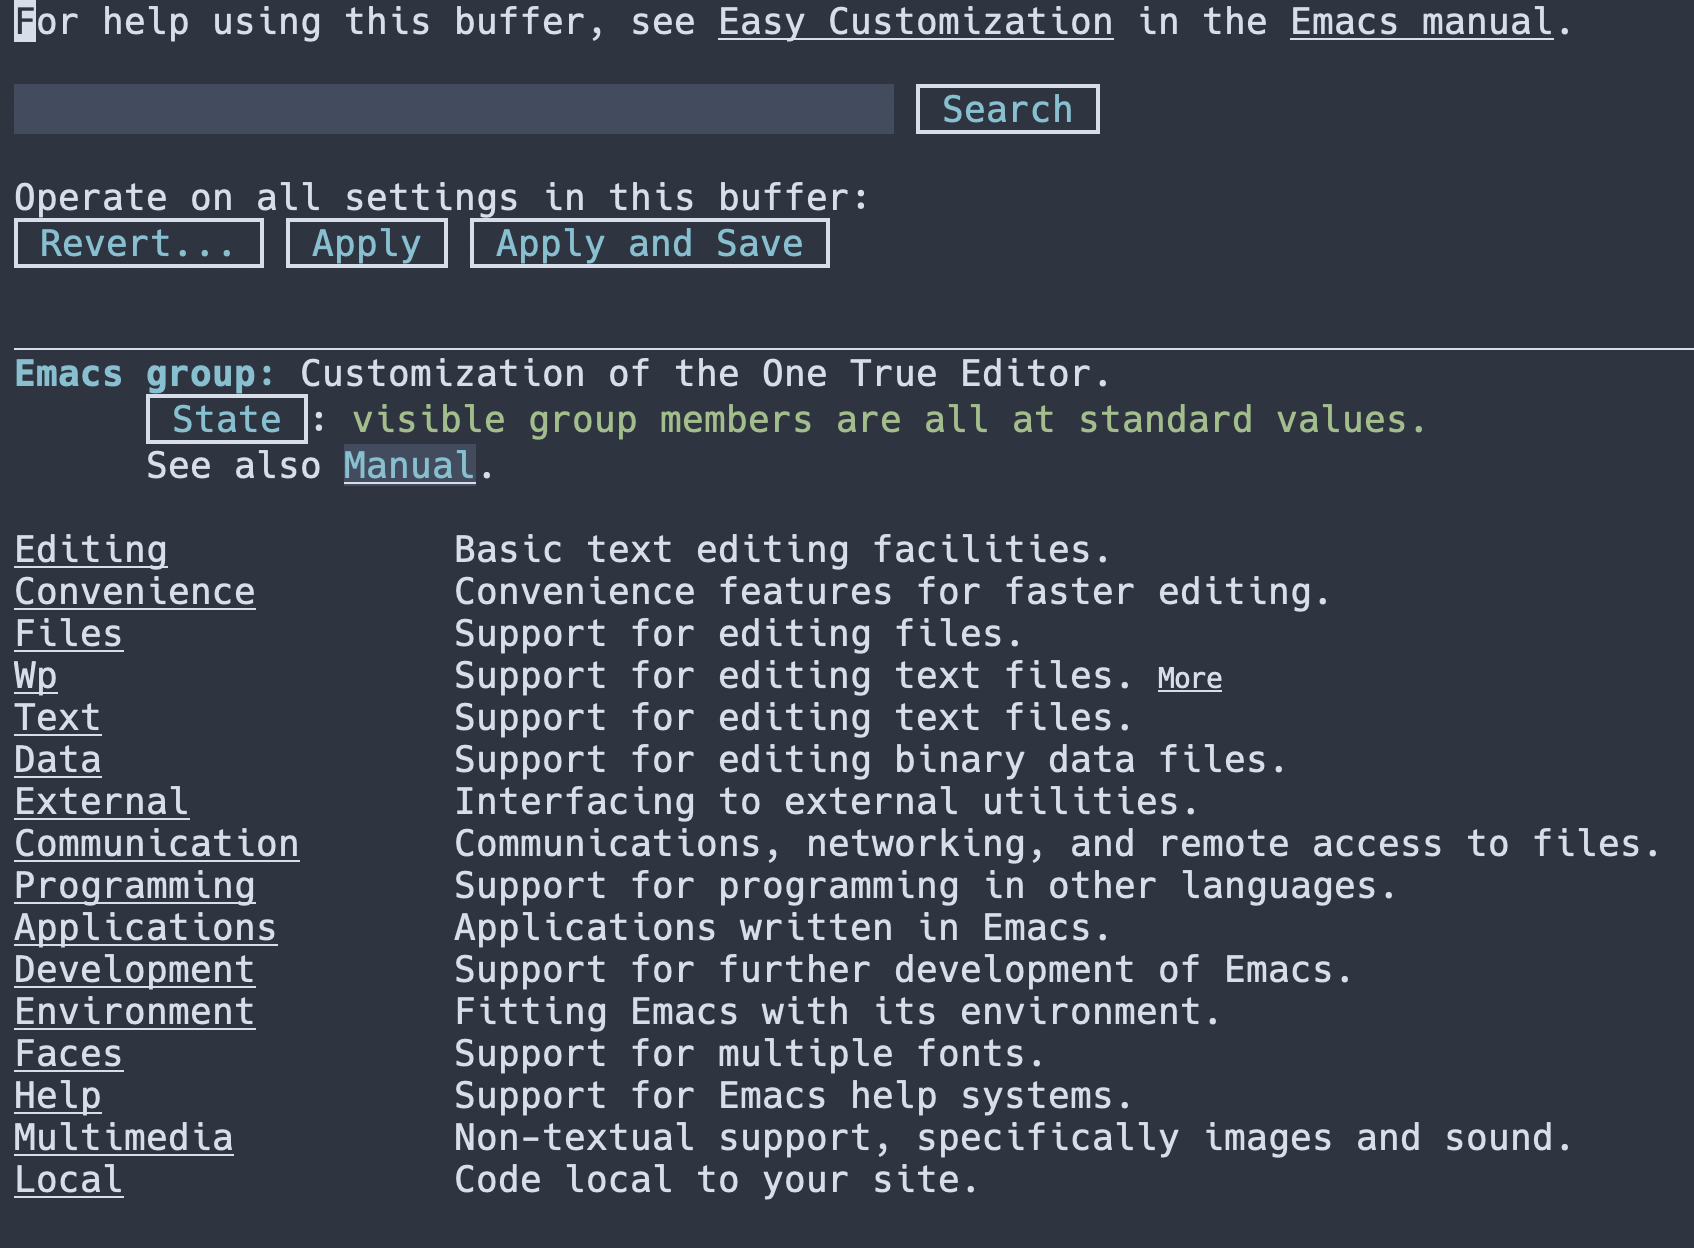Click the Revert... button
Screen dimensions: 1694x1248
[x=138, y=243]
